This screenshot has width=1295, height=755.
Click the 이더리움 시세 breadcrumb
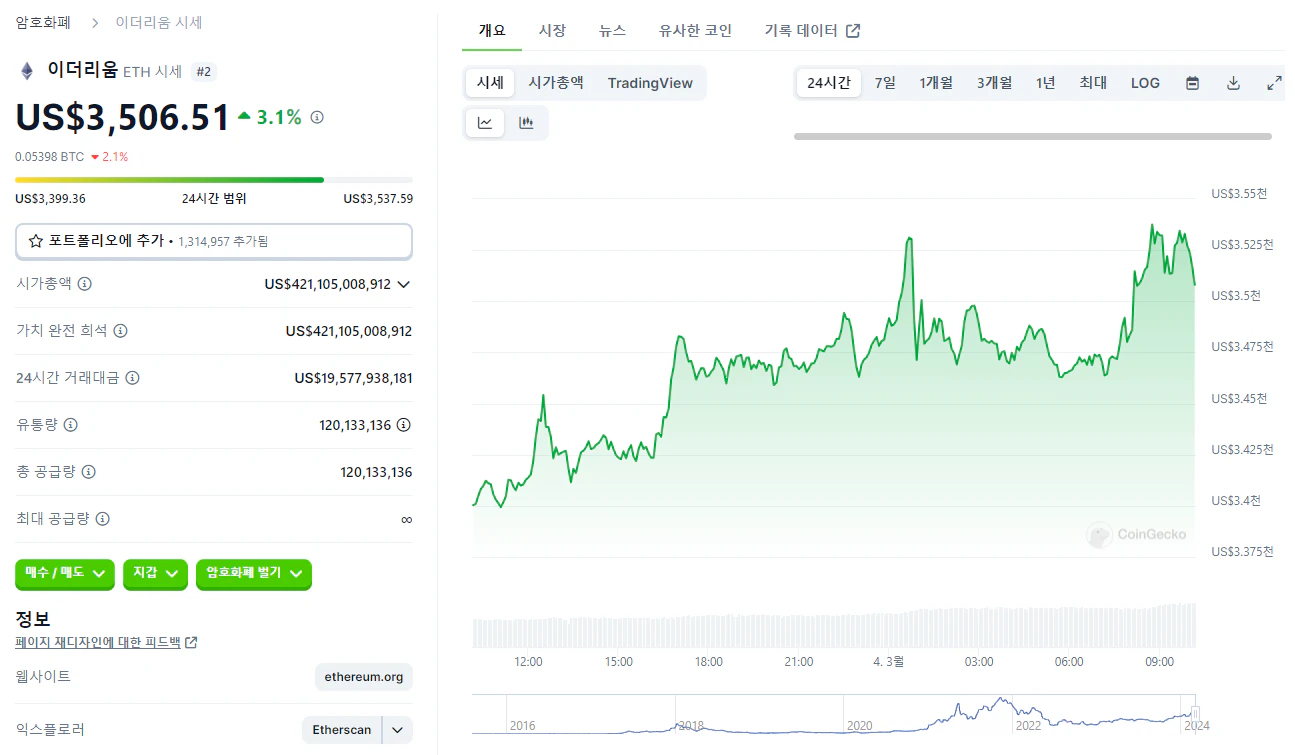click(x=159, y=22)
